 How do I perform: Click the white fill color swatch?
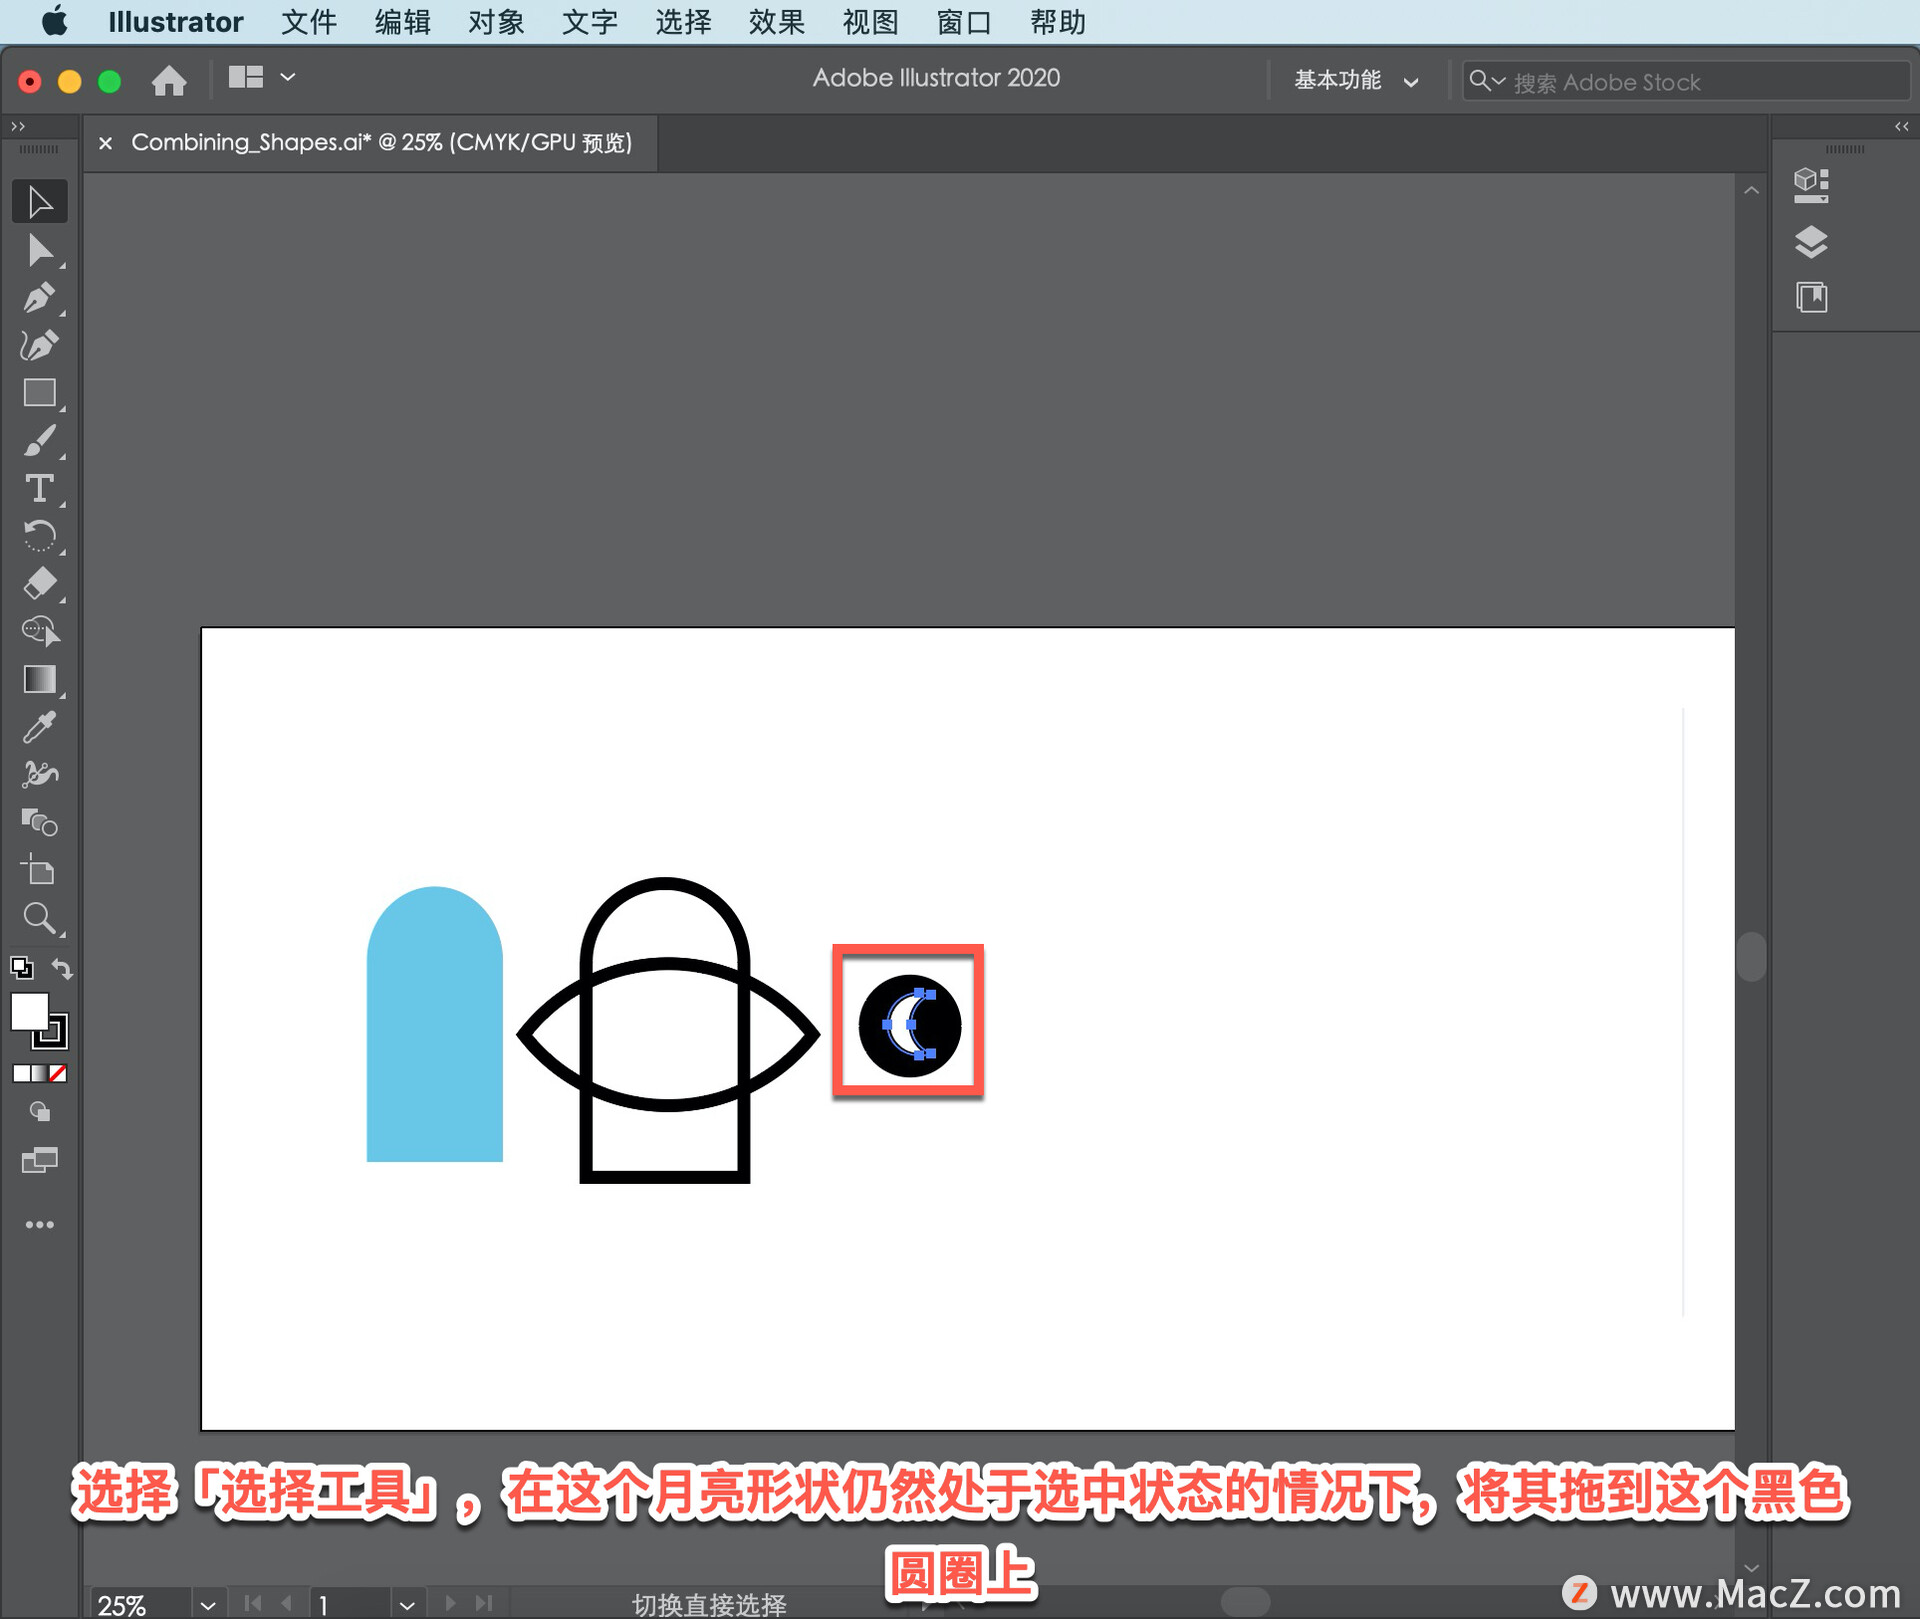tap(28, 1011)
